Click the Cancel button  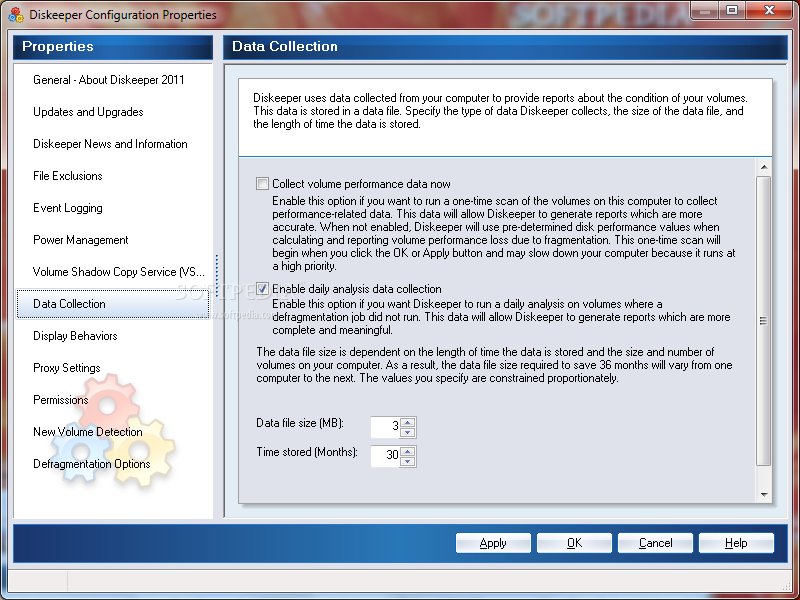[655, 543]
